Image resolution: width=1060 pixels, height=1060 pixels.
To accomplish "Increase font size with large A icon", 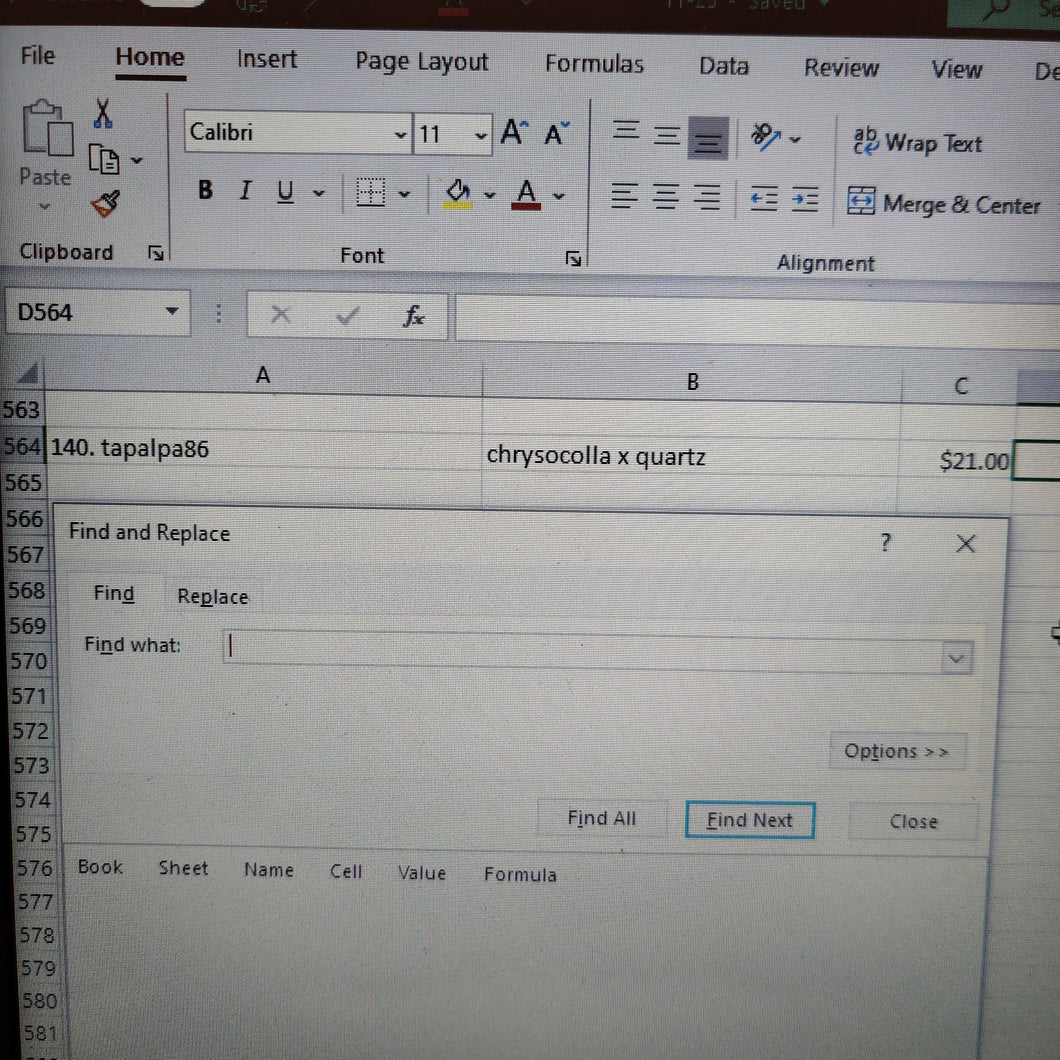I will tap(514, 131).
